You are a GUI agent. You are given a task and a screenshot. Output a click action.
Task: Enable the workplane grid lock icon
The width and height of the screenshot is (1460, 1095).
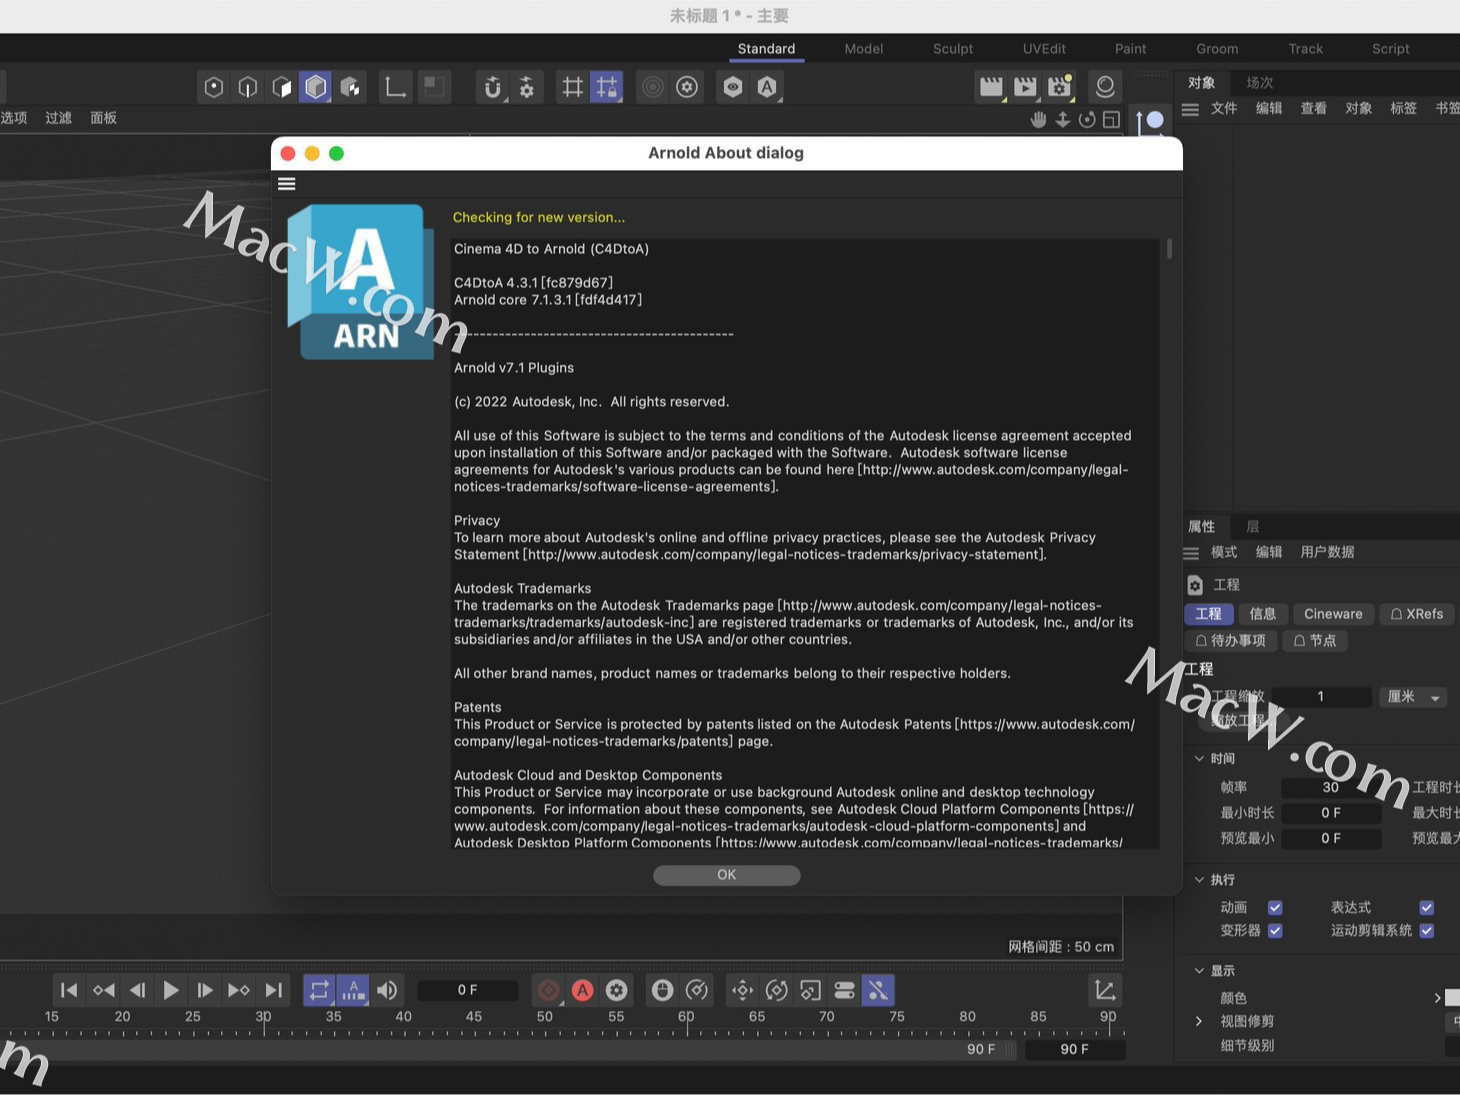click(606, 87)
